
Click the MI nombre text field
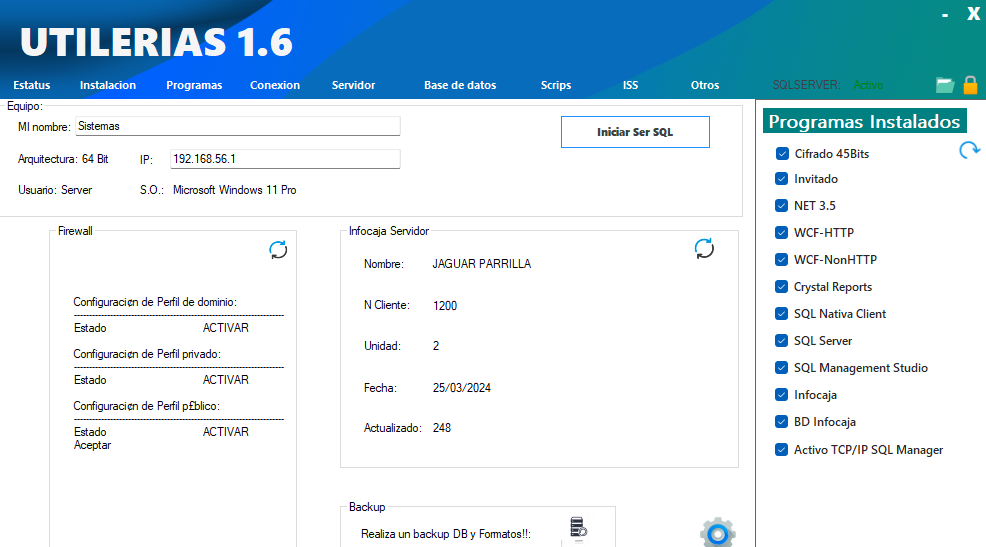coord(238,126)
